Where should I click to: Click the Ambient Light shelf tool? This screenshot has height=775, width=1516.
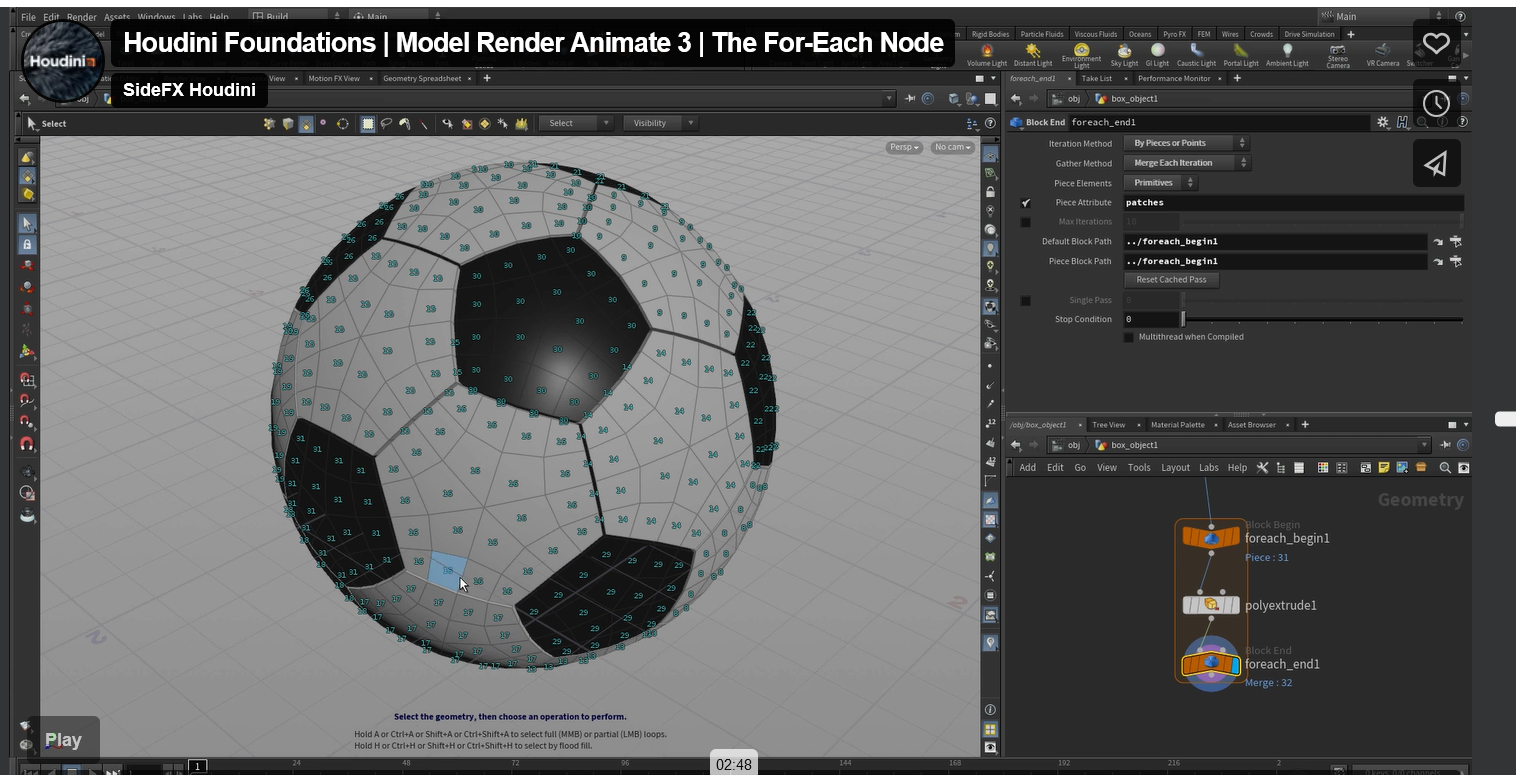[1287, 55]
